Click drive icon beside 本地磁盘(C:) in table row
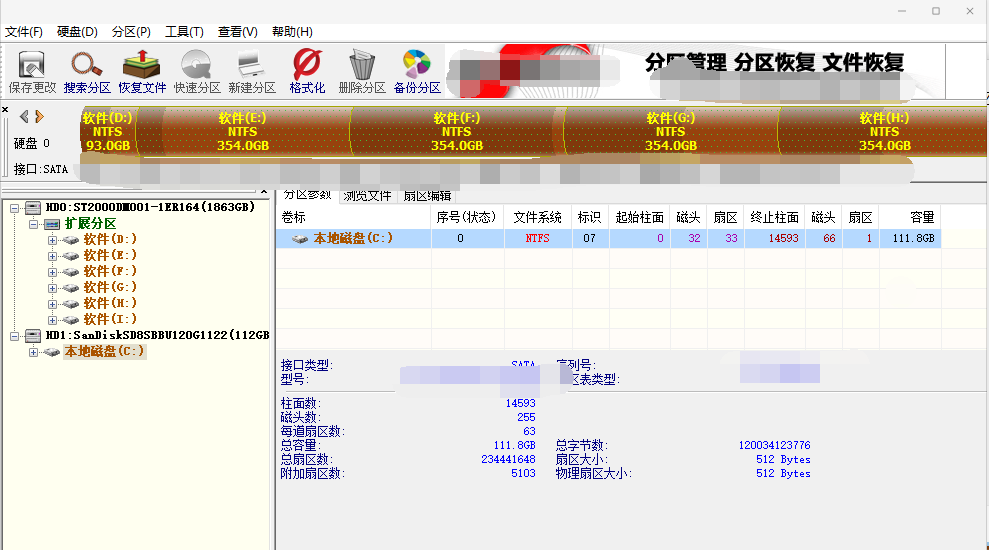 (x=300, y=238)
